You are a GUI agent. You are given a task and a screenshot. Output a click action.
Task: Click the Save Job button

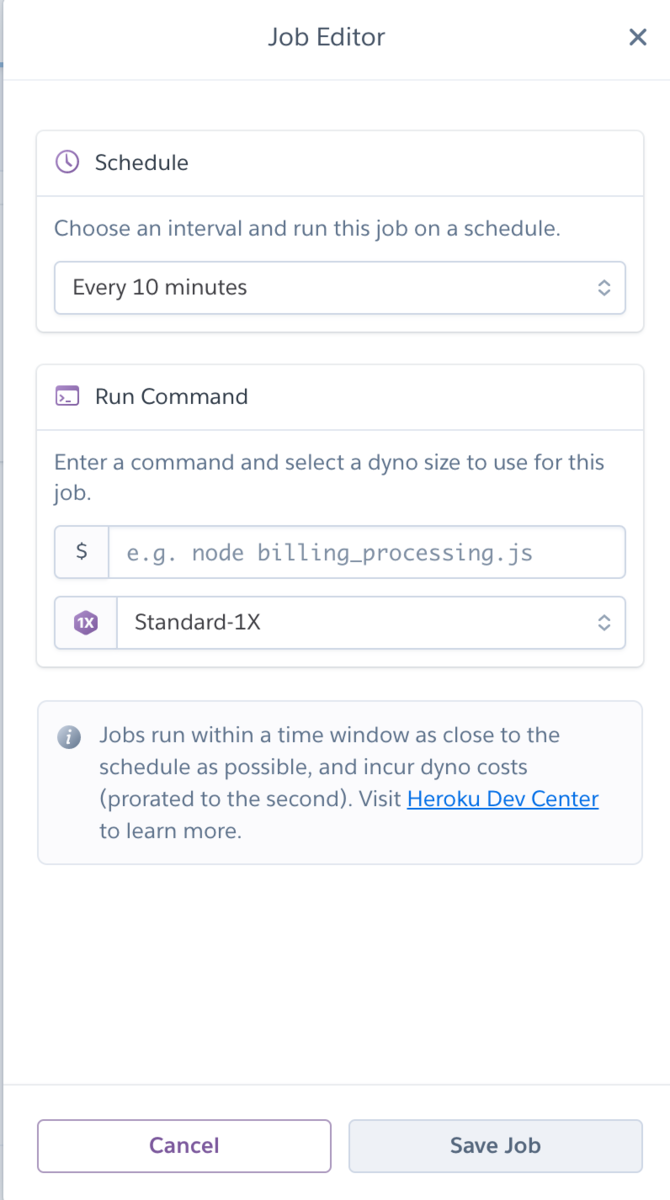click(495, 1146)
